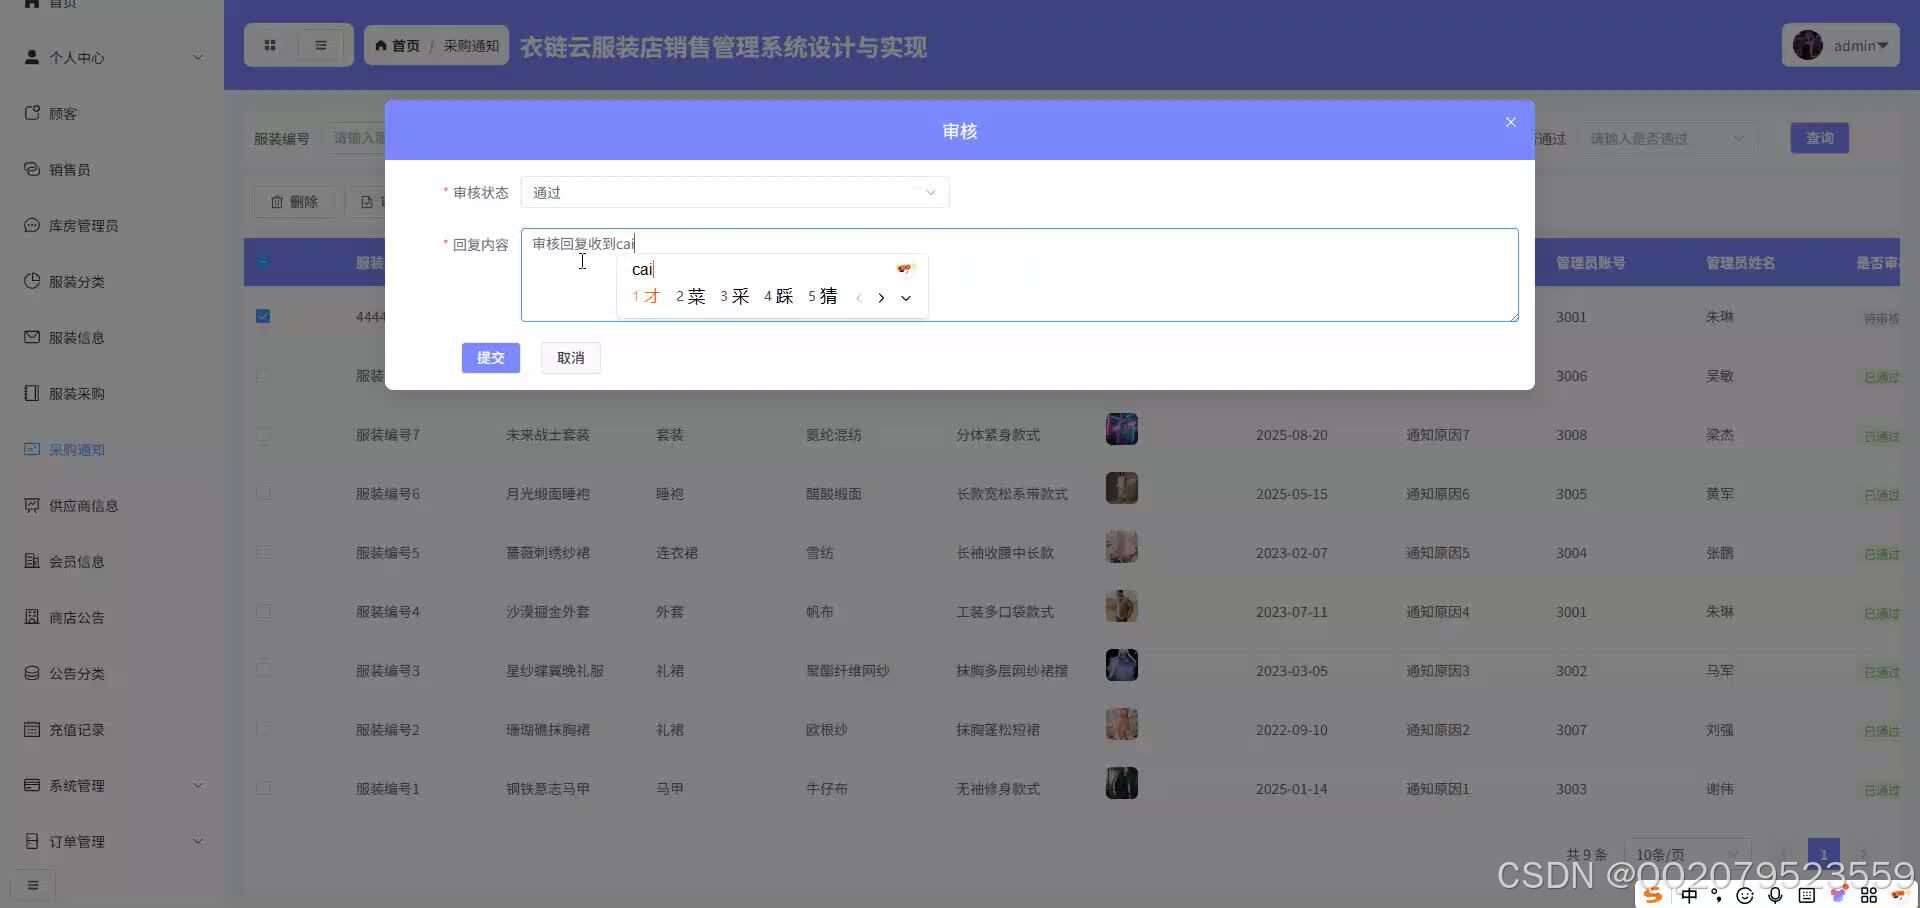
Task: Click the 查询 search button
Action: click(1819, 138)
